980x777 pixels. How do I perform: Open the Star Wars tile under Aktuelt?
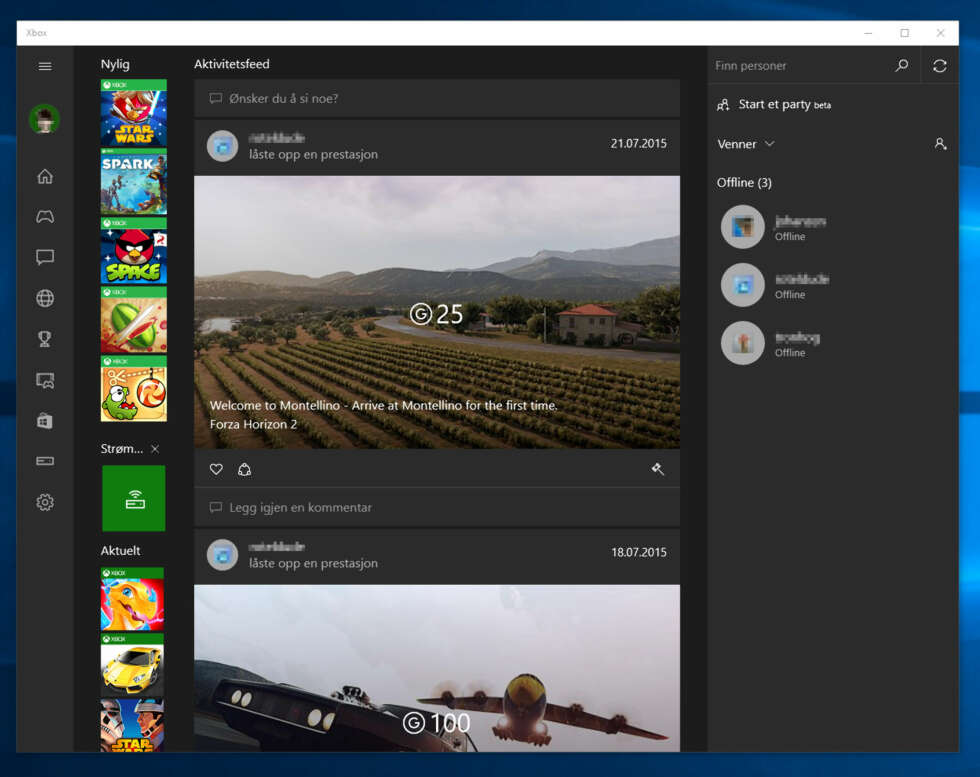(132, 726)
